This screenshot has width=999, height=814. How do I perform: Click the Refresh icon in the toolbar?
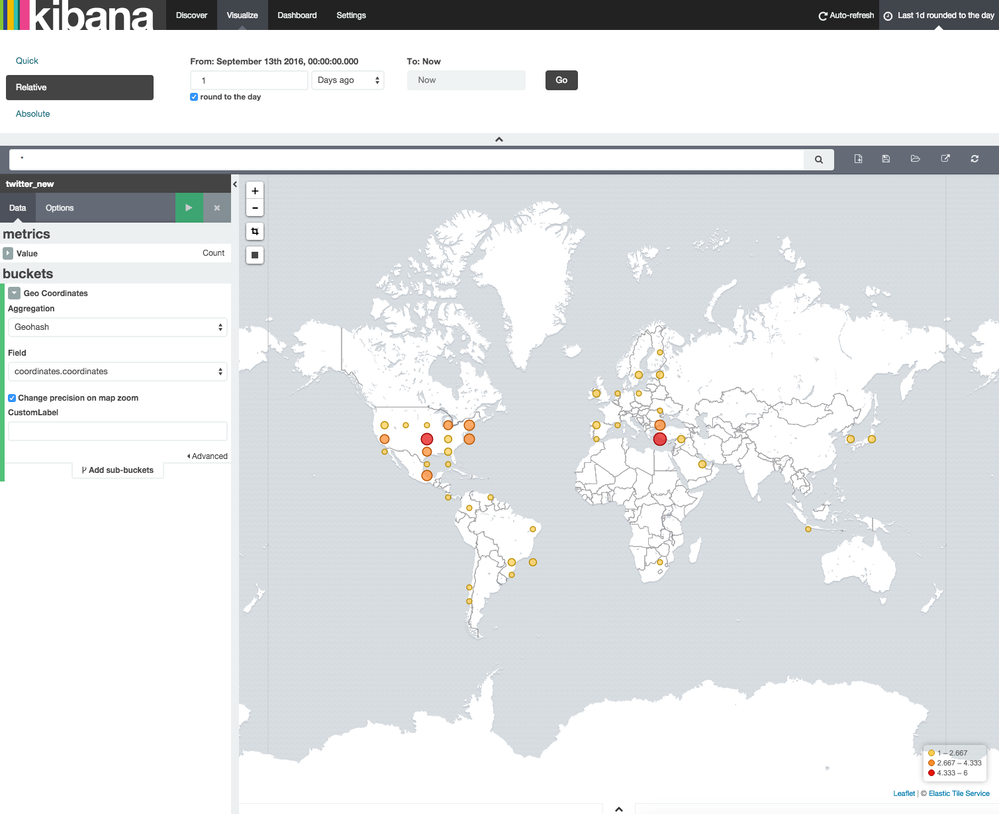click(x=975, y=158)
